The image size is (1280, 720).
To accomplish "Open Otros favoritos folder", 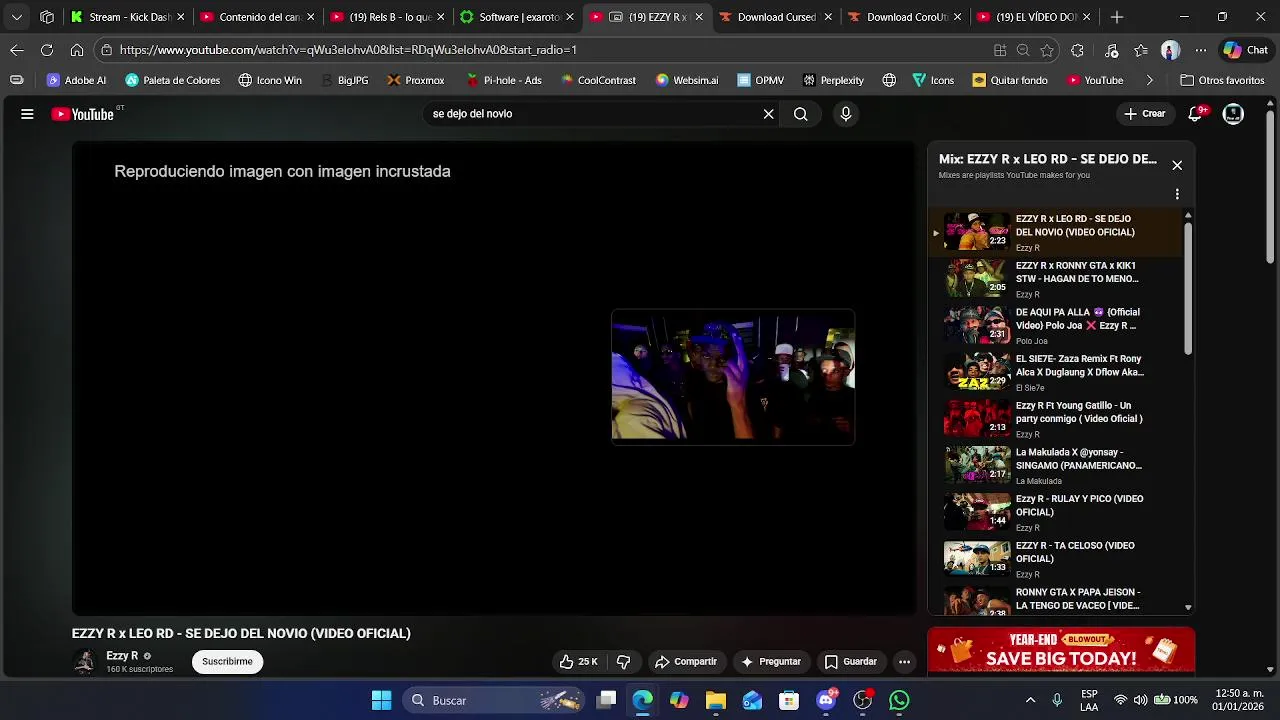I will (x=1222, y=80).
